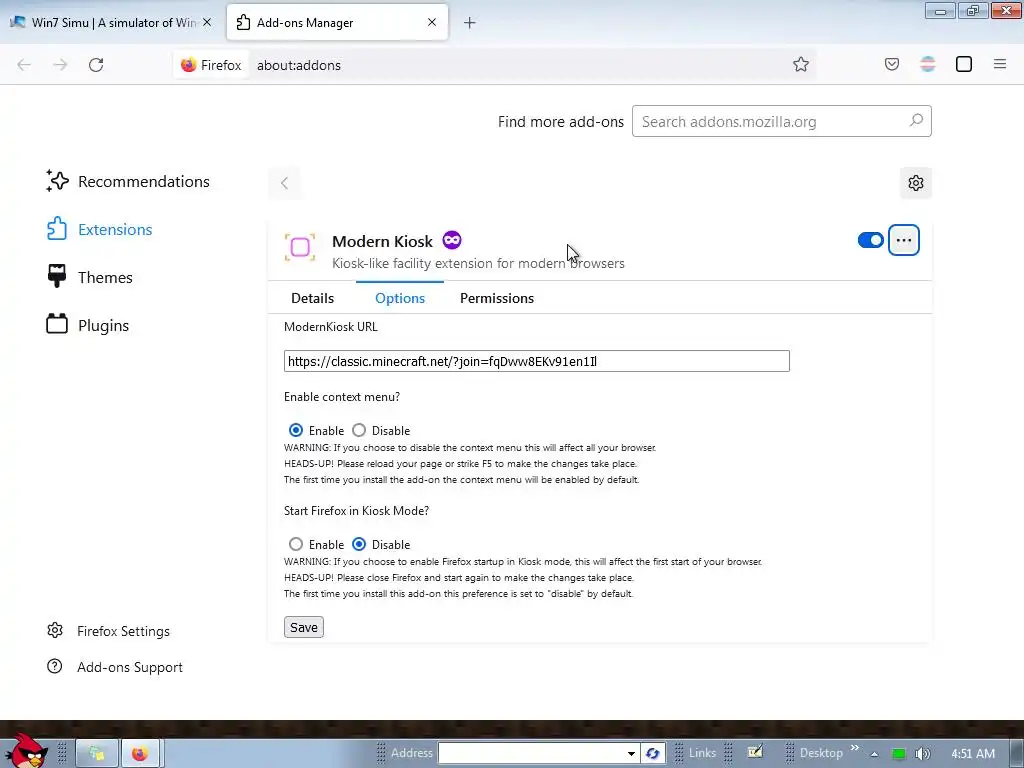This screenshot has height=768, width=1024.
Task: Open the taskbar Address dropdown arrow
Action: pos(631,754)
